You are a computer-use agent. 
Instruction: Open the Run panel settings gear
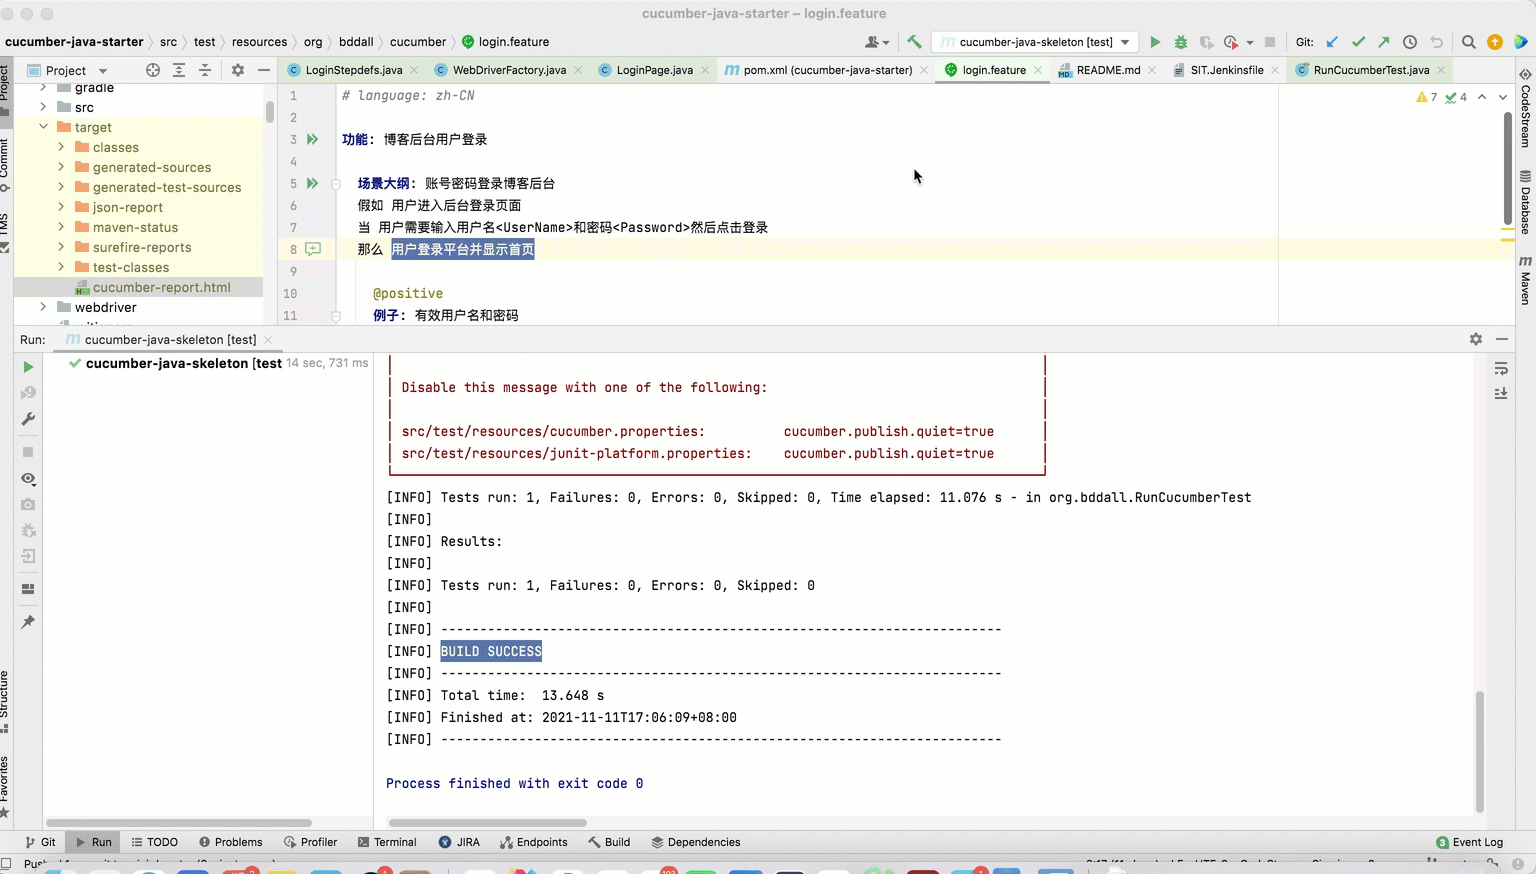click(1476, 339)
